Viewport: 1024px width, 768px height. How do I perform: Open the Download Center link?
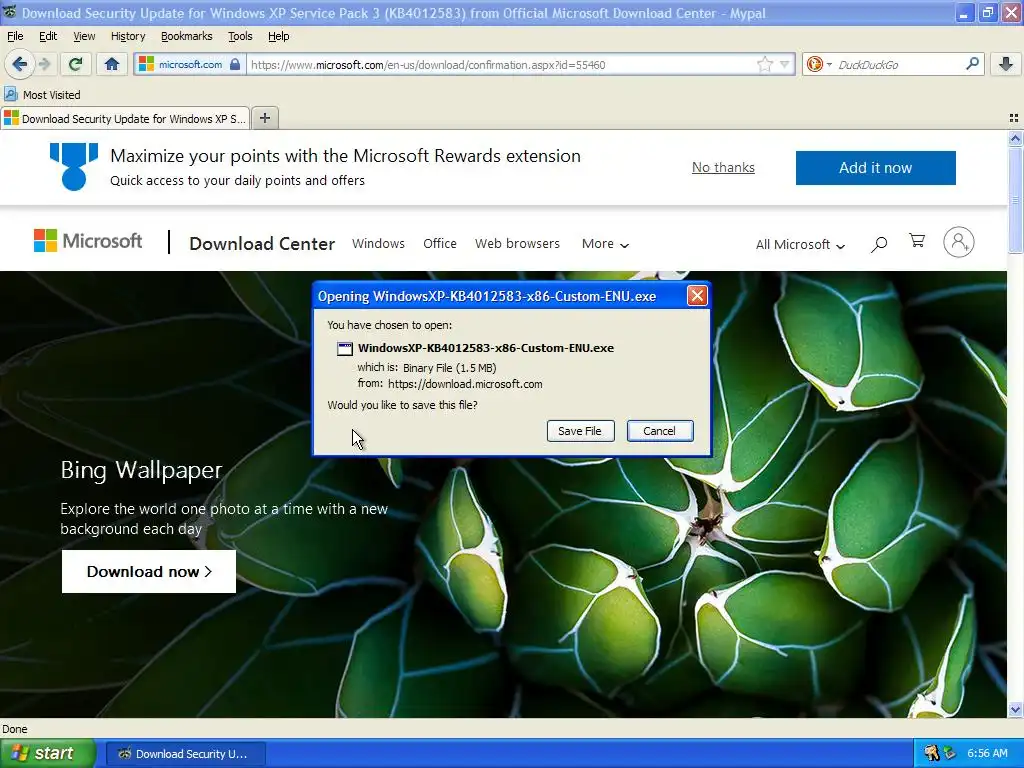tap(262, 244)
